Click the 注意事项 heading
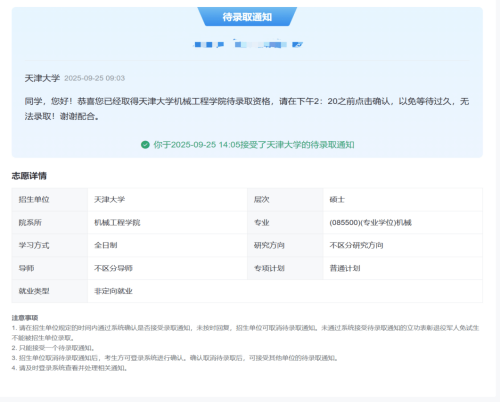The image size is (500, 402). [x=25, y=318]
